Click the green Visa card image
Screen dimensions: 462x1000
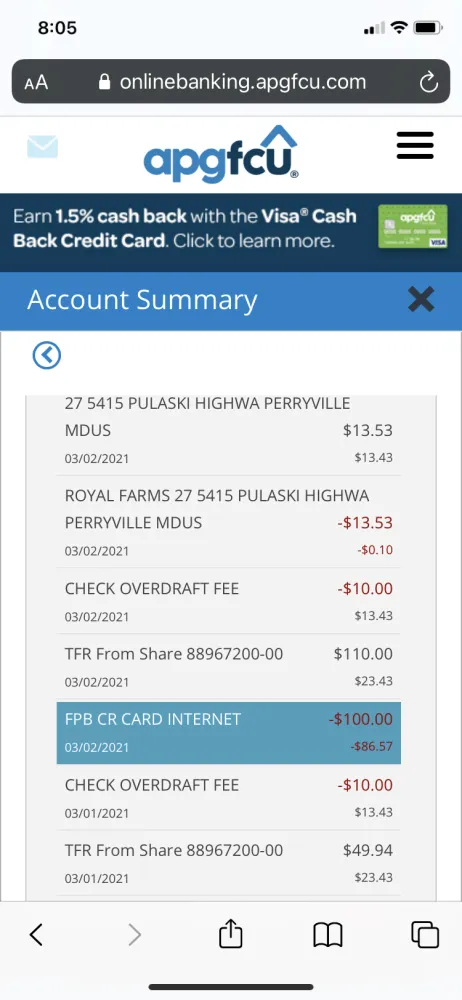(x=413, y=226)
